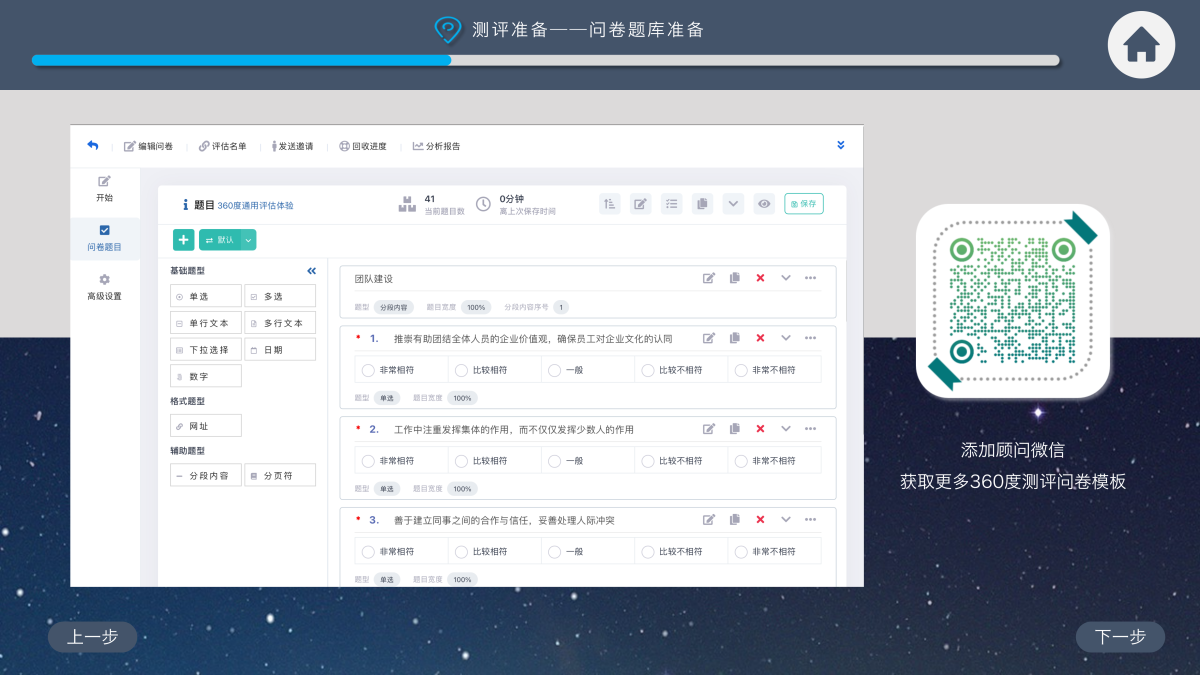Select 比较不相符 for question 1
1200x675 pixels.
pyautogui.click(x=648, y=370)
